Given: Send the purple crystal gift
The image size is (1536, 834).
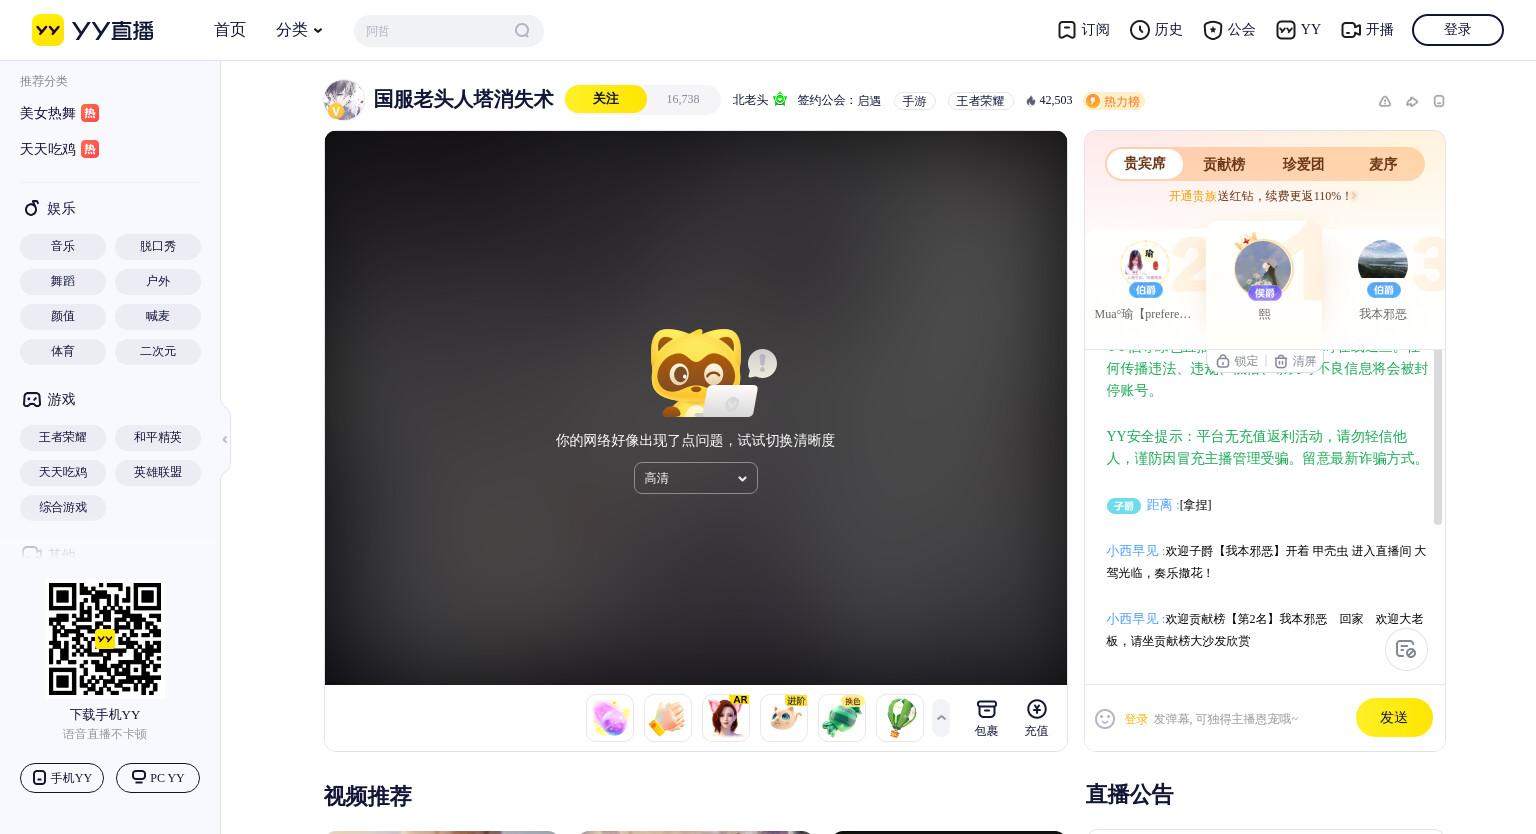Looking at the screenshot, I should [610, 718].
